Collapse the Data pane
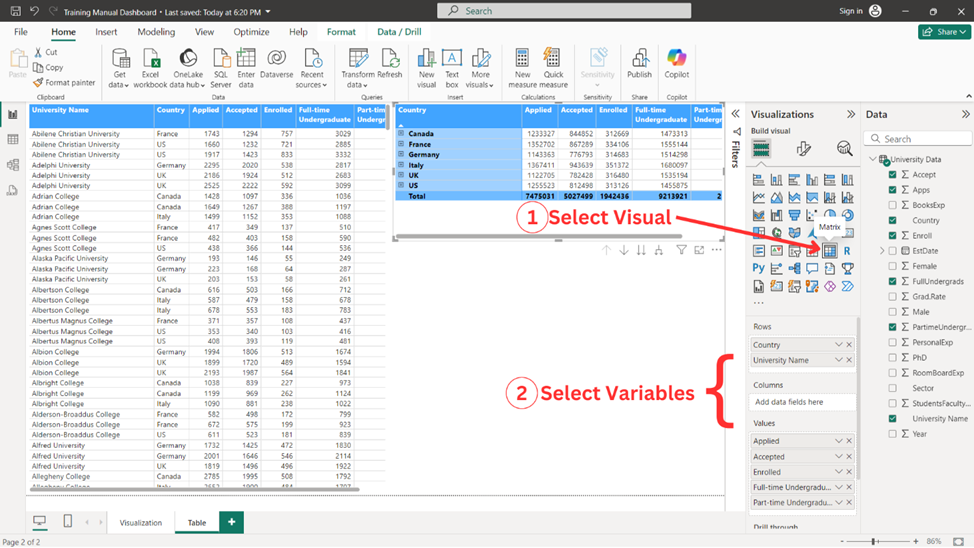Screen dimensions: 974x548 [x=965, y=114]
